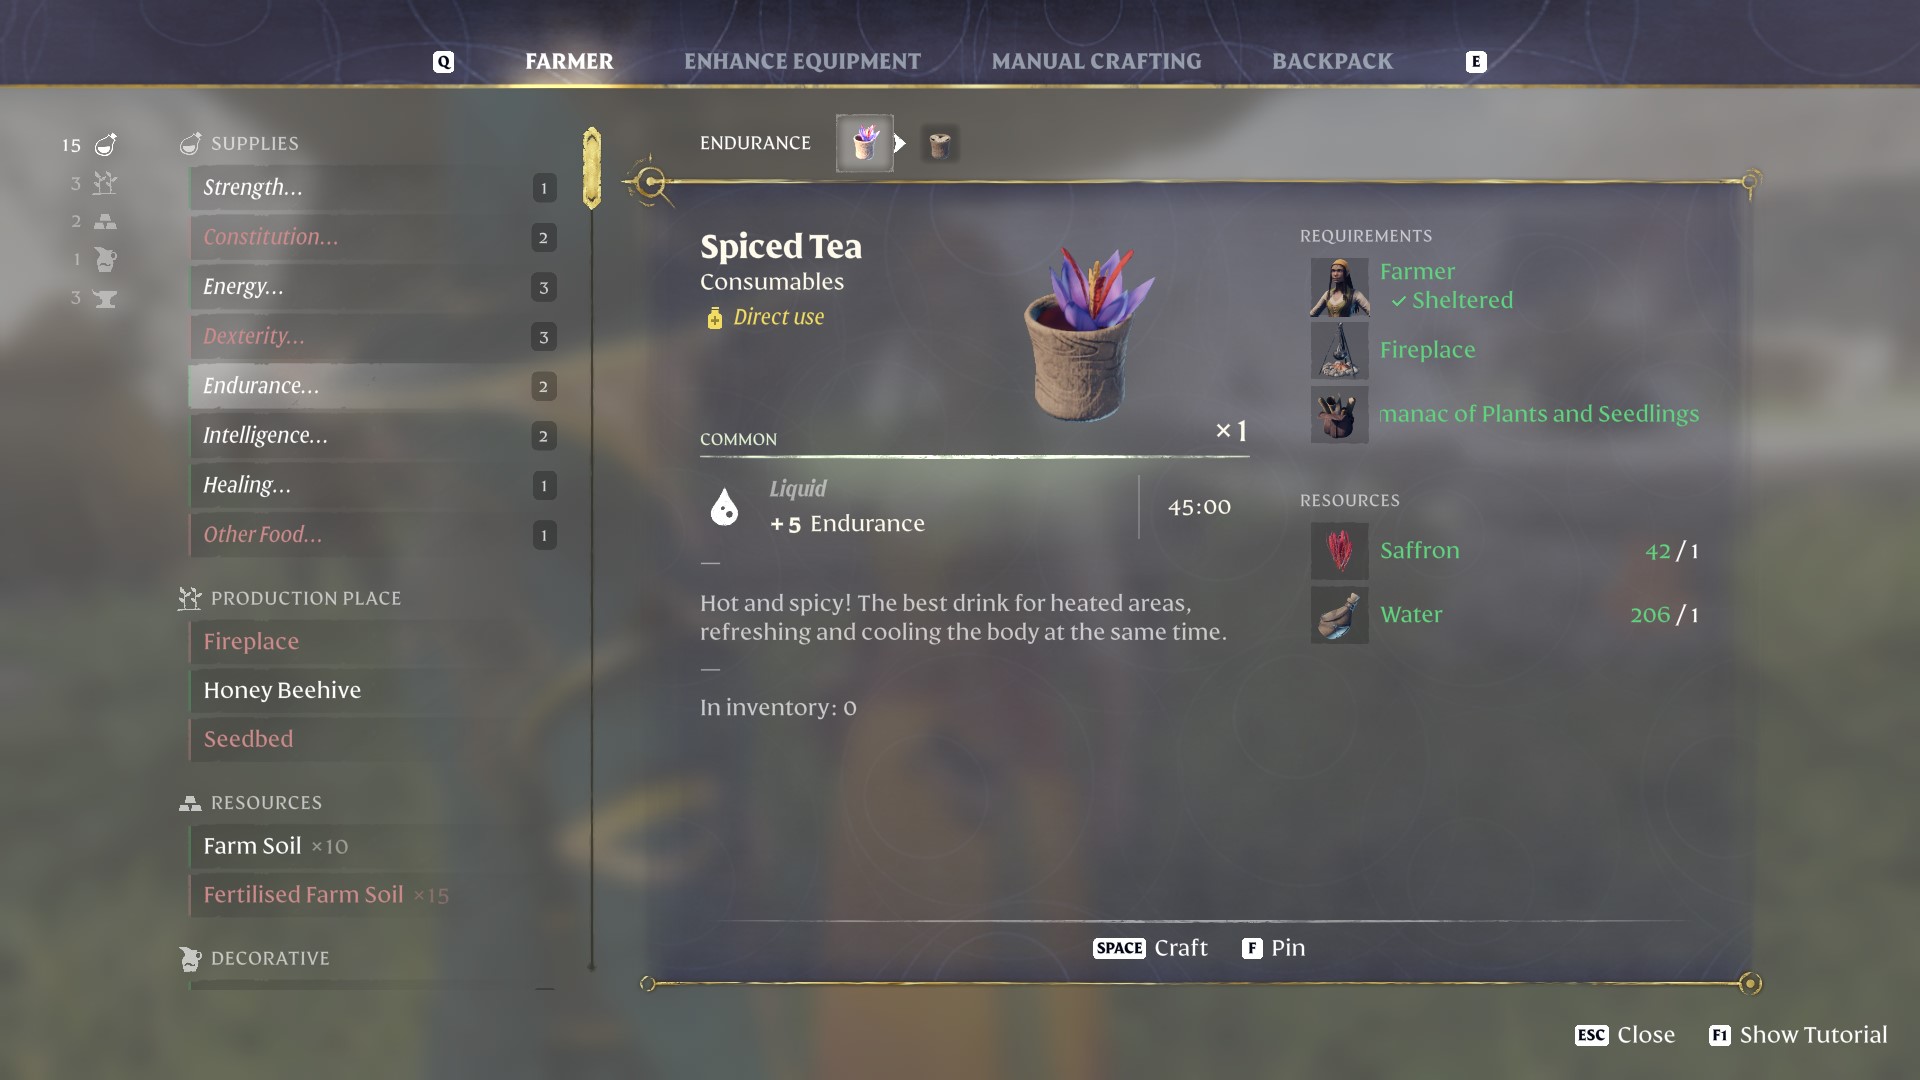Screen dimensions: 1920x1080
Task: Click the Saffron resource icon
Action: click(x=1339, y=551)
